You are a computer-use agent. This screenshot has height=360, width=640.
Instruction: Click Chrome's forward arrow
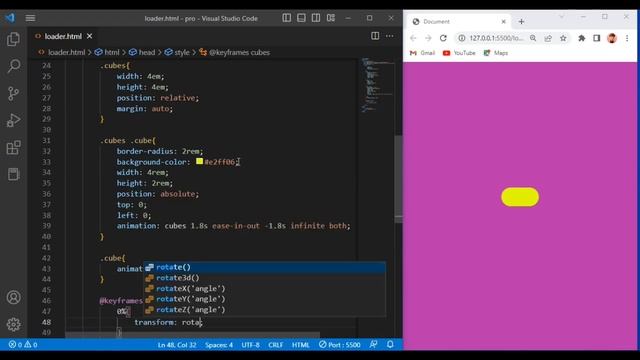428,38
